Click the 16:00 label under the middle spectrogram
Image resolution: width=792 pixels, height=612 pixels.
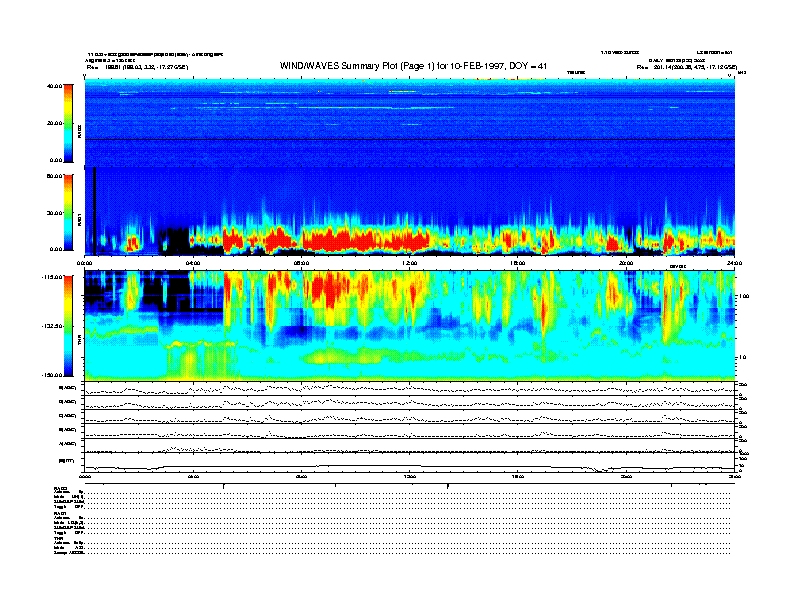tap(518, 263)
